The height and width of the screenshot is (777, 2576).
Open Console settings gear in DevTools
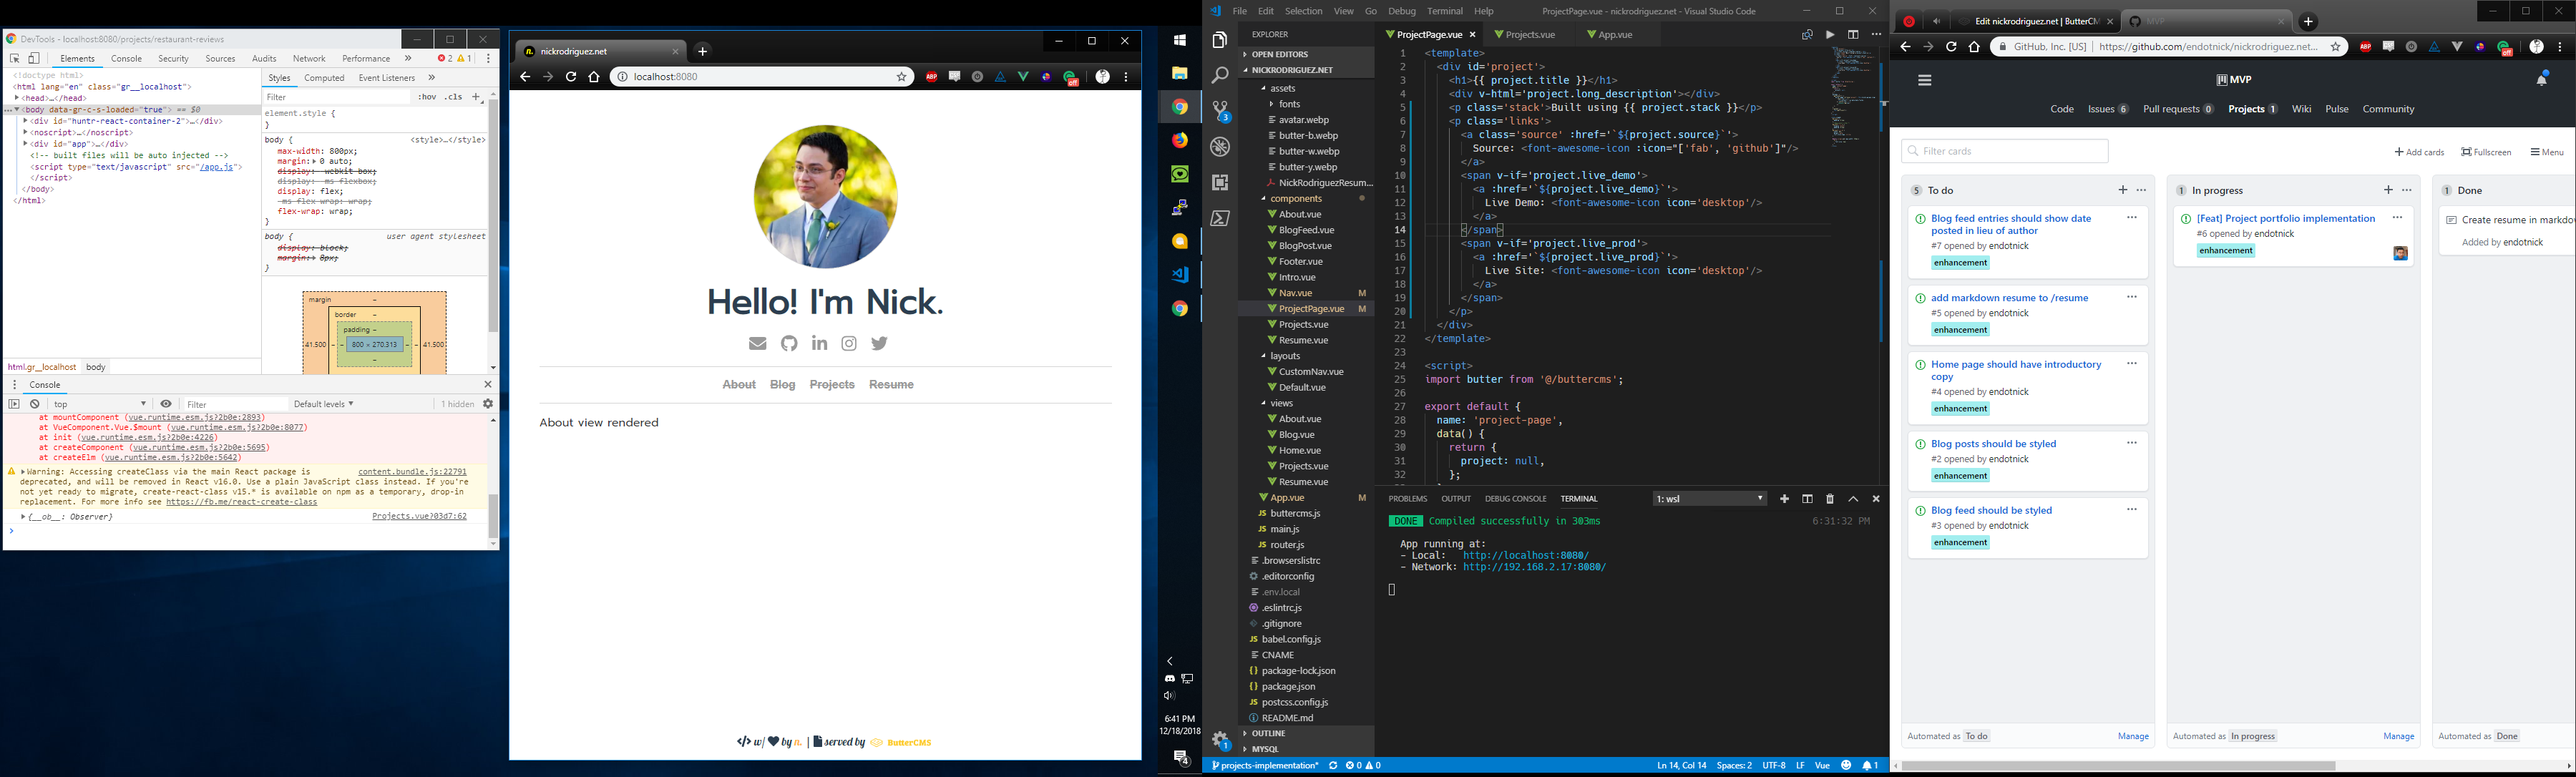click(x=488, y=404)
